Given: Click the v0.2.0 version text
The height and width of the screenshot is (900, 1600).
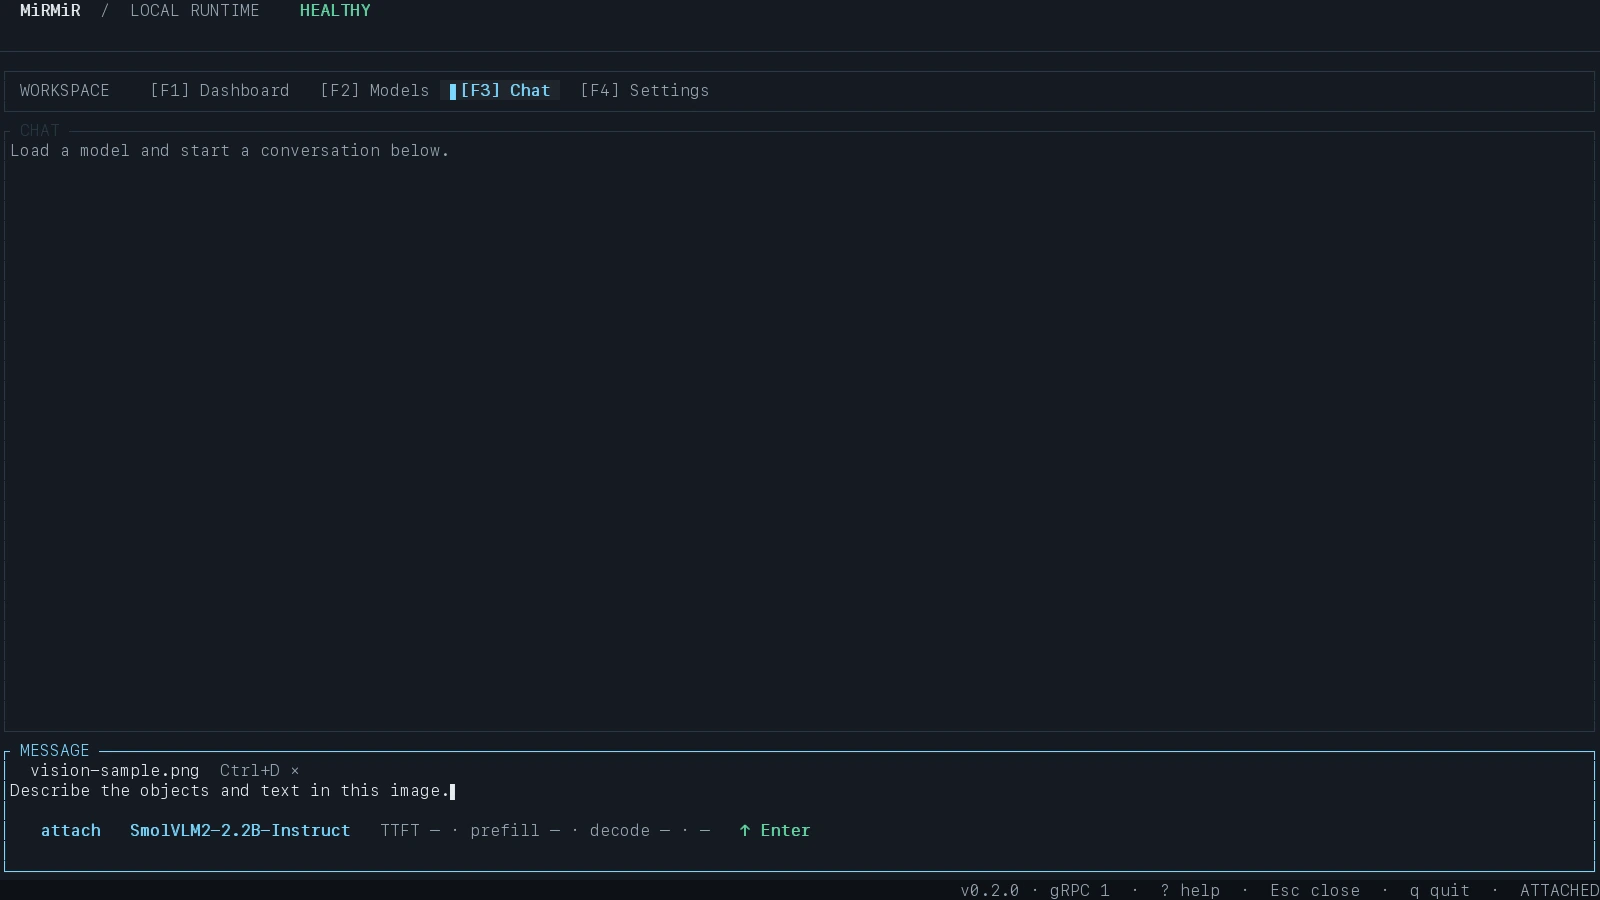Looking at the screenshot, I should pos(990,890).
